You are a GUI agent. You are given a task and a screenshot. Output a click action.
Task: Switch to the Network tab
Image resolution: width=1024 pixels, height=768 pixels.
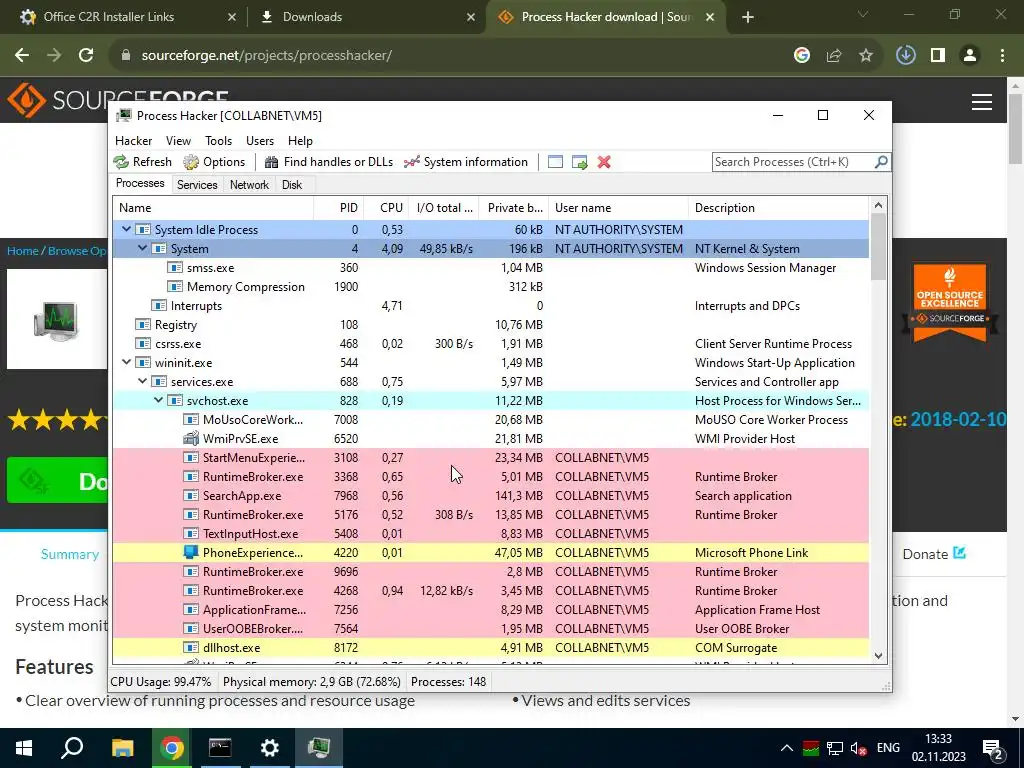pos(249,185)
